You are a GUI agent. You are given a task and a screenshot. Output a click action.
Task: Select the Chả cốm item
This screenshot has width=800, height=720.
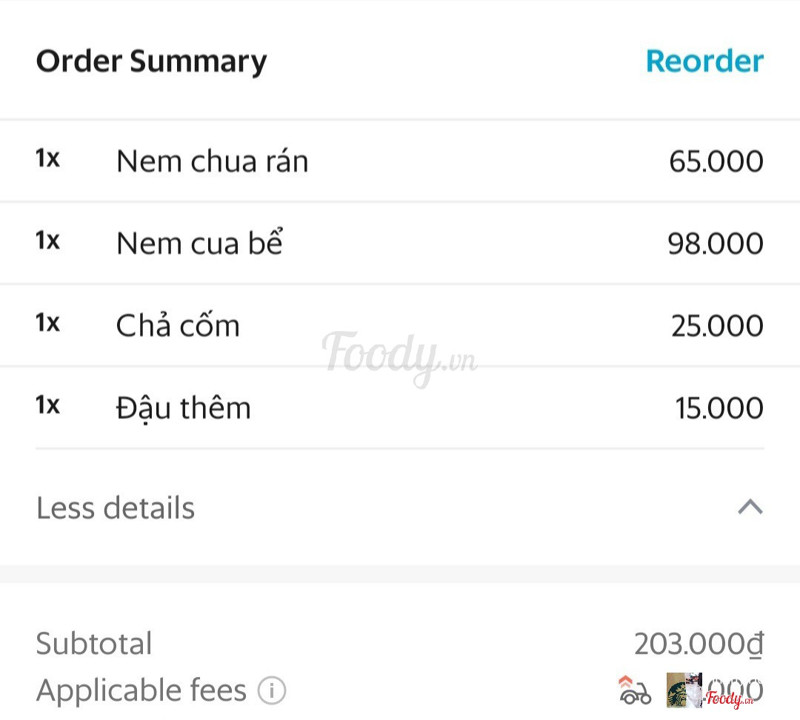click(178, 326)
